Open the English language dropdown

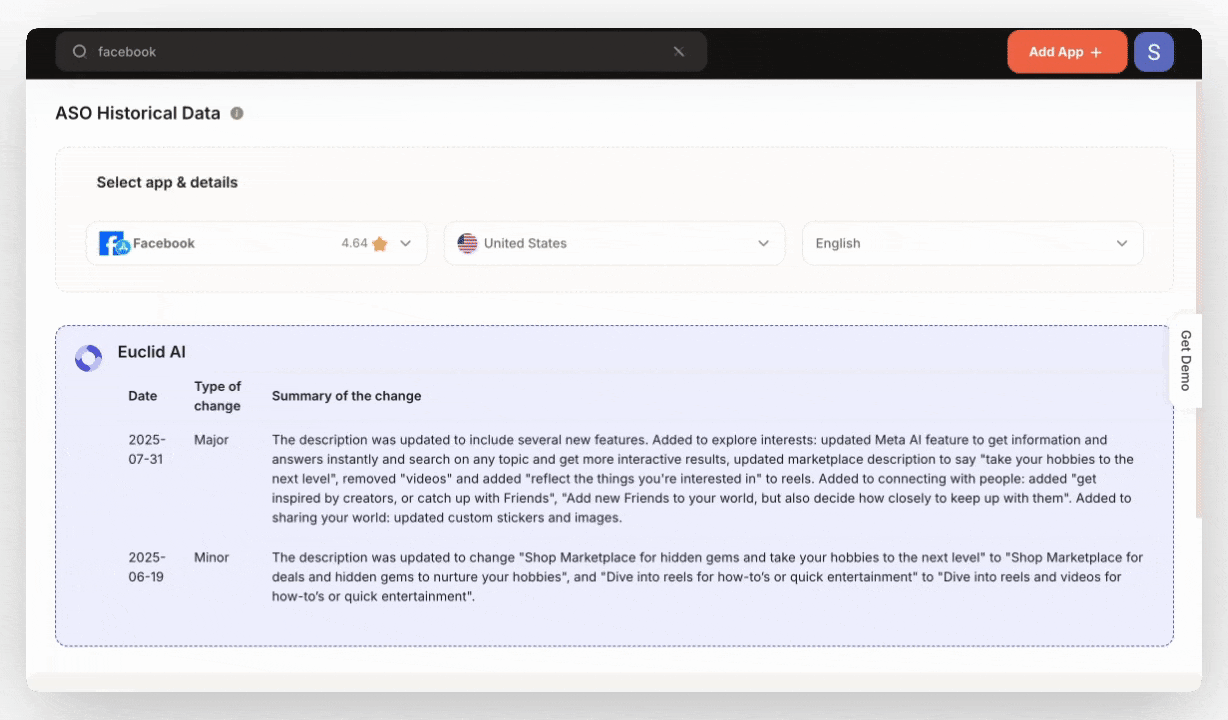coord(1121,243)
